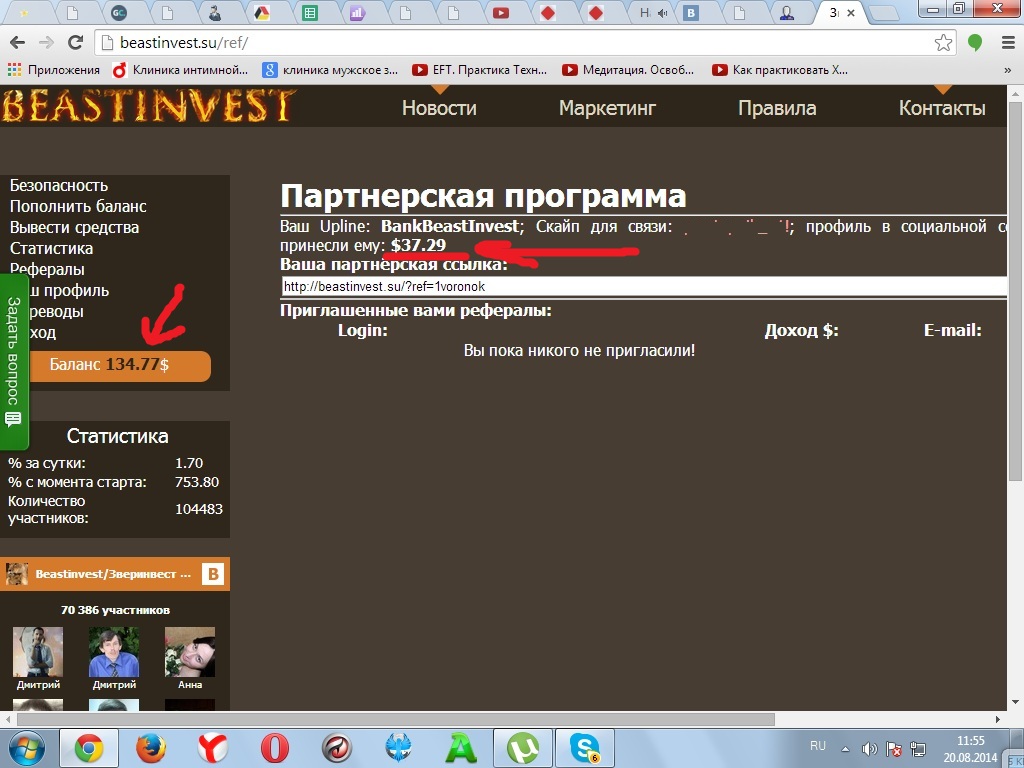Open first Дмитрий's profile photo
The width and height of the screenshot is (1024, 768).
click(x=38, y=652)
